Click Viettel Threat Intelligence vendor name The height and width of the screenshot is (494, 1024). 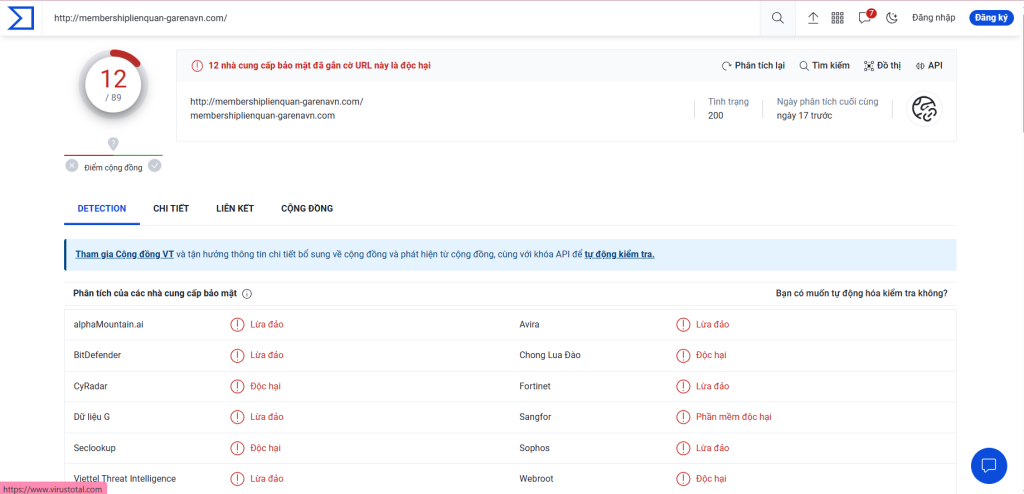click(125, 479)
